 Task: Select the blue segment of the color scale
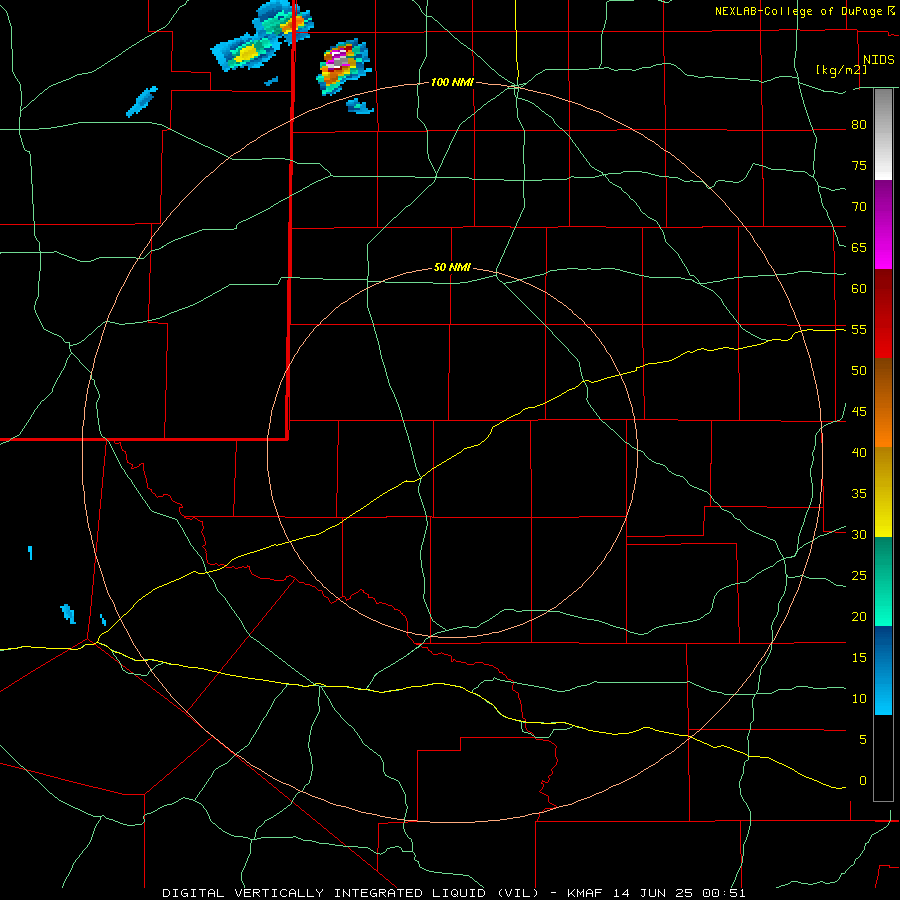tap(883, 670)
